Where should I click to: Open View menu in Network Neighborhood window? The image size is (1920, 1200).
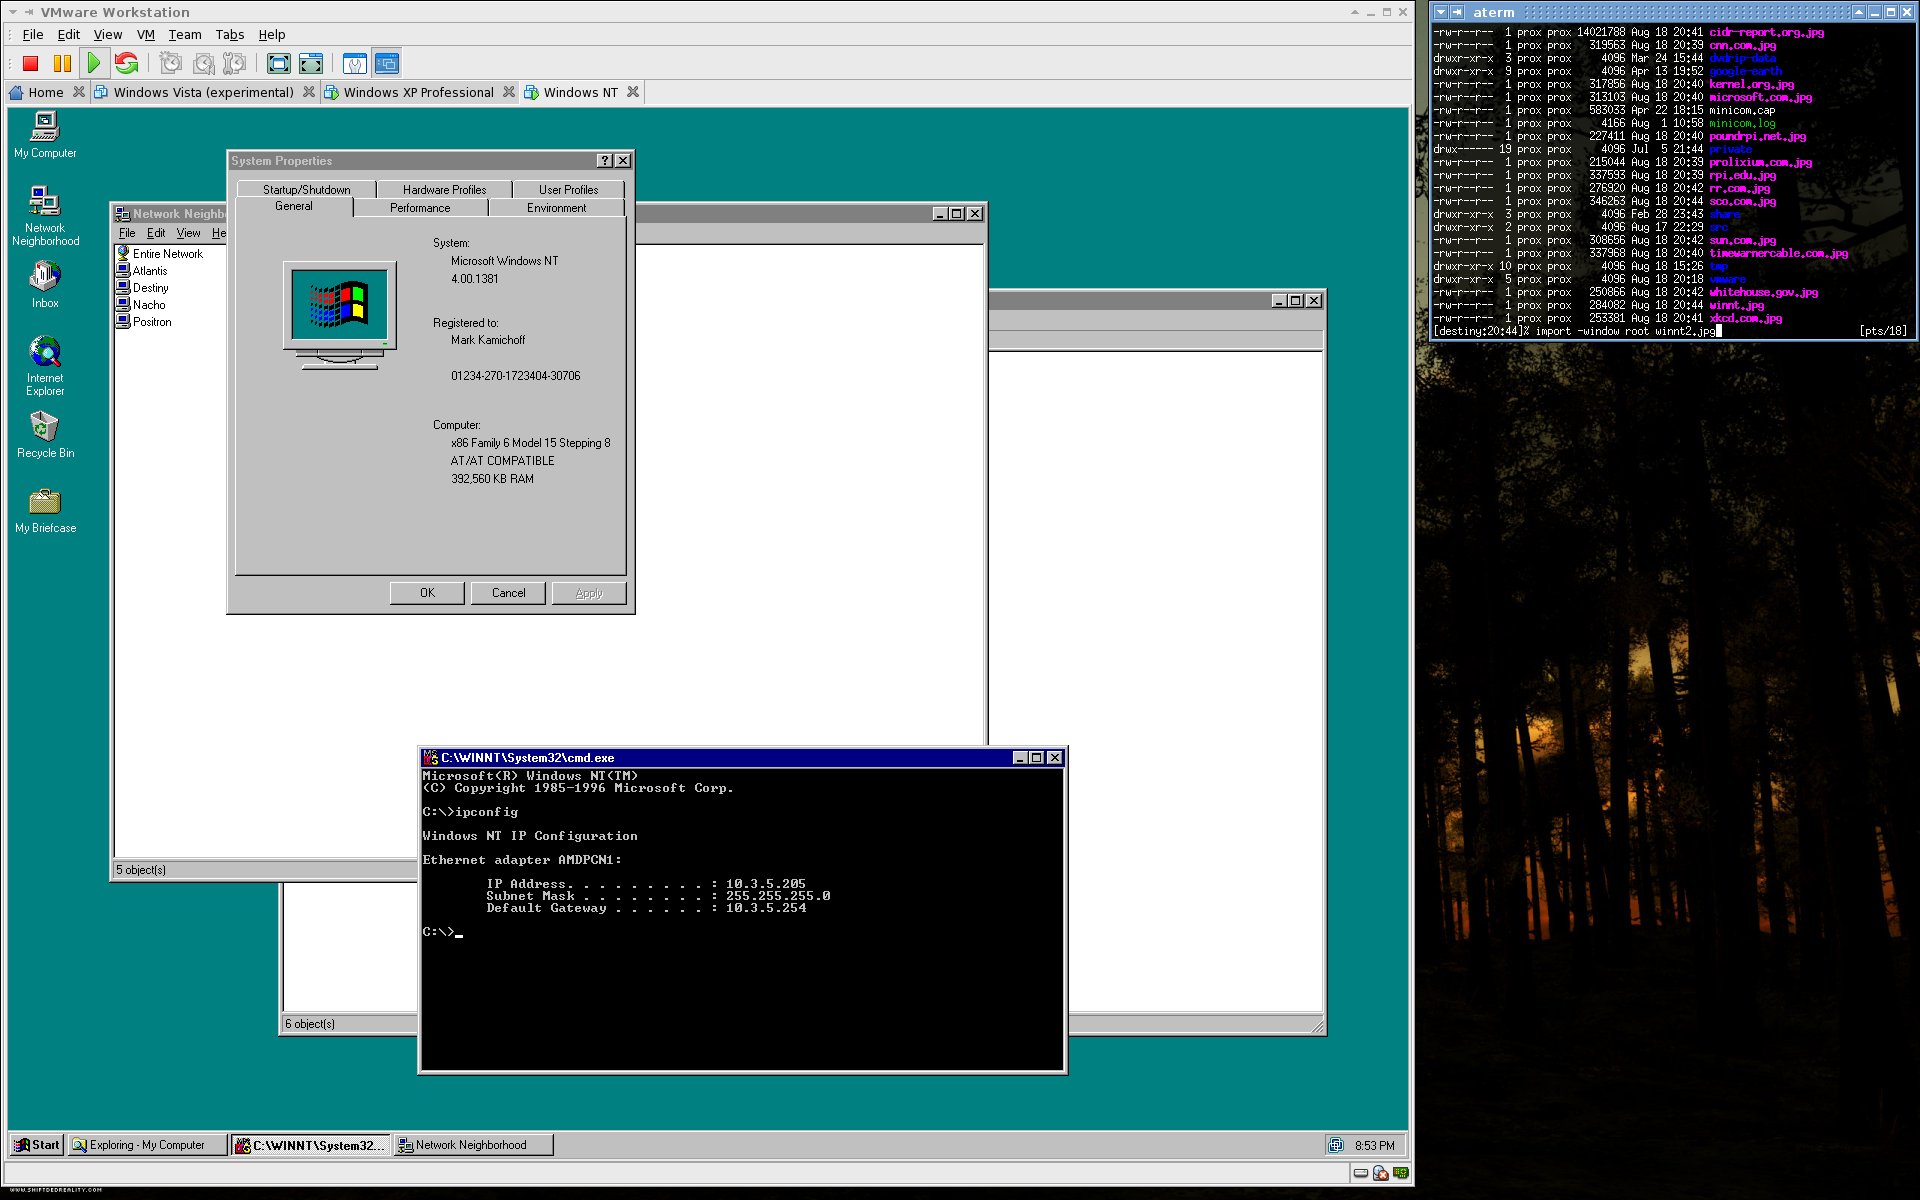[188, 233]
